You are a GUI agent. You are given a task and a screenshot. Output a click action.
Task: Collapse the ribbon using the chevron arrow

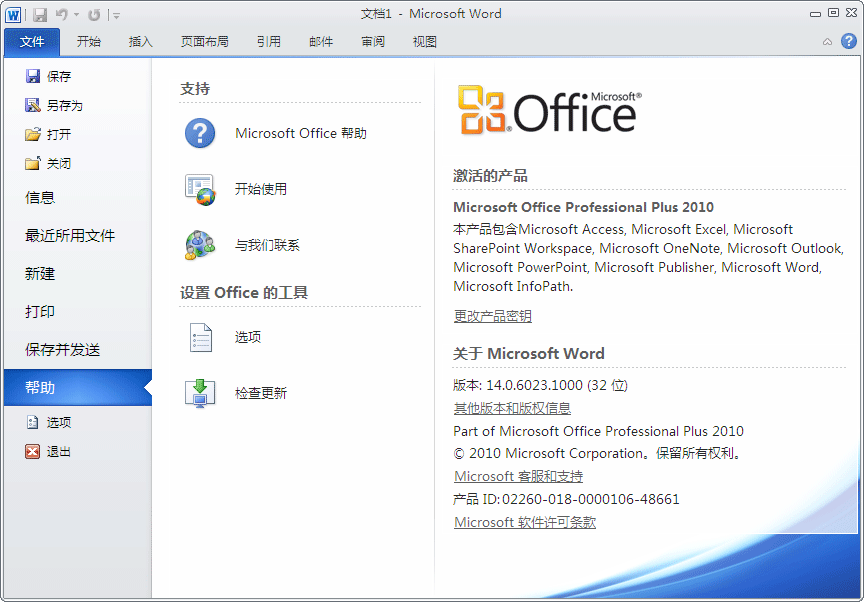(x=827, y=42)
